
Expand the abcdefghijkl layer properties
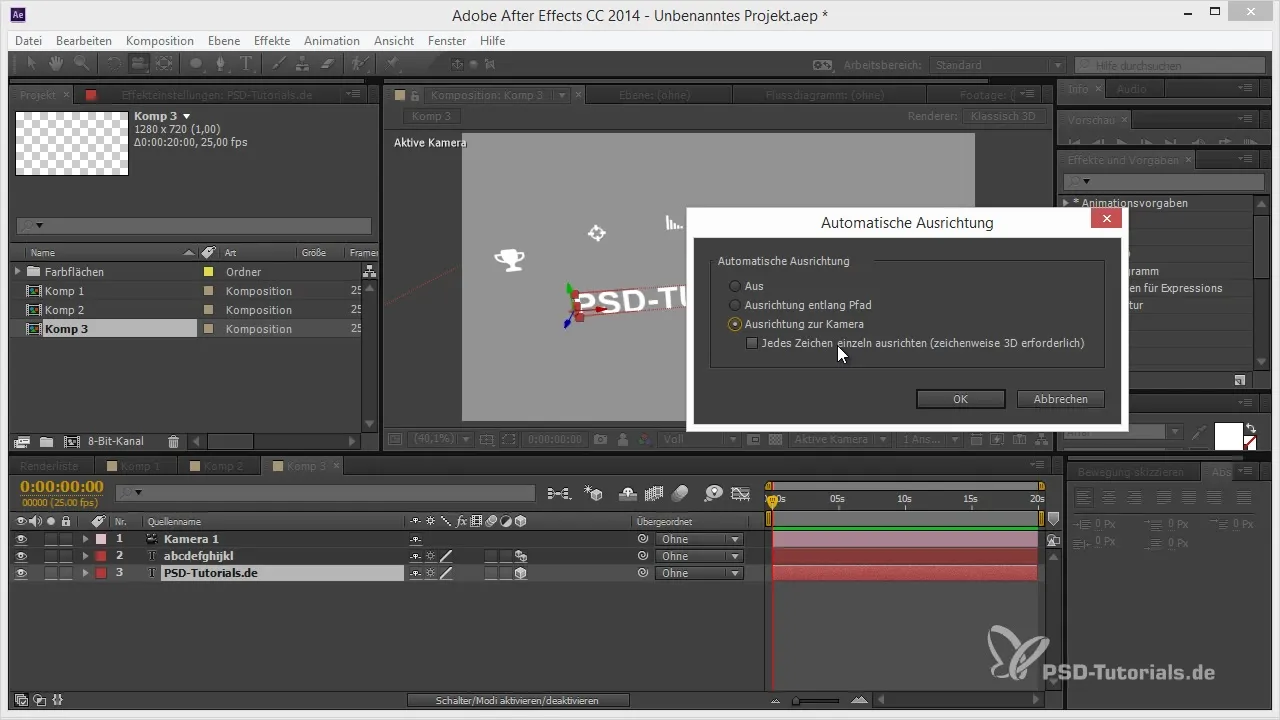85,556
